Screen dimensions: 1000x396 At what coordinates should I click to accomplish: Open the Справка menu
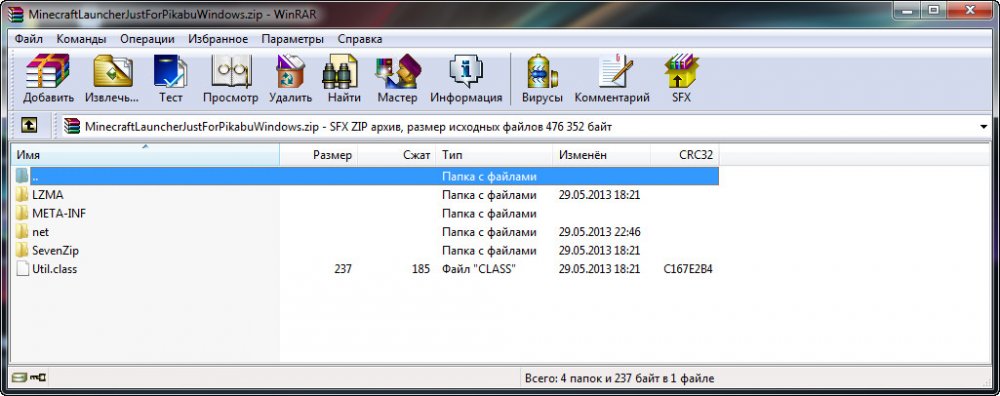tap(360, 39)
